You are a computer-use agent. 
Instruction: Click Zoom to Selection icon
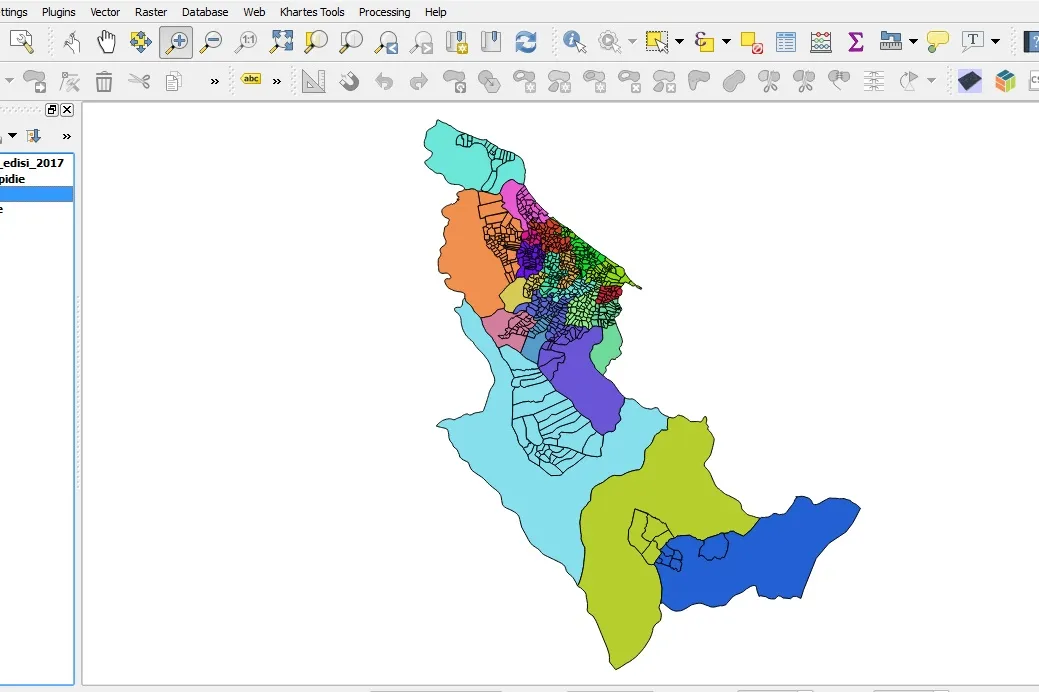tap(316, 42)
